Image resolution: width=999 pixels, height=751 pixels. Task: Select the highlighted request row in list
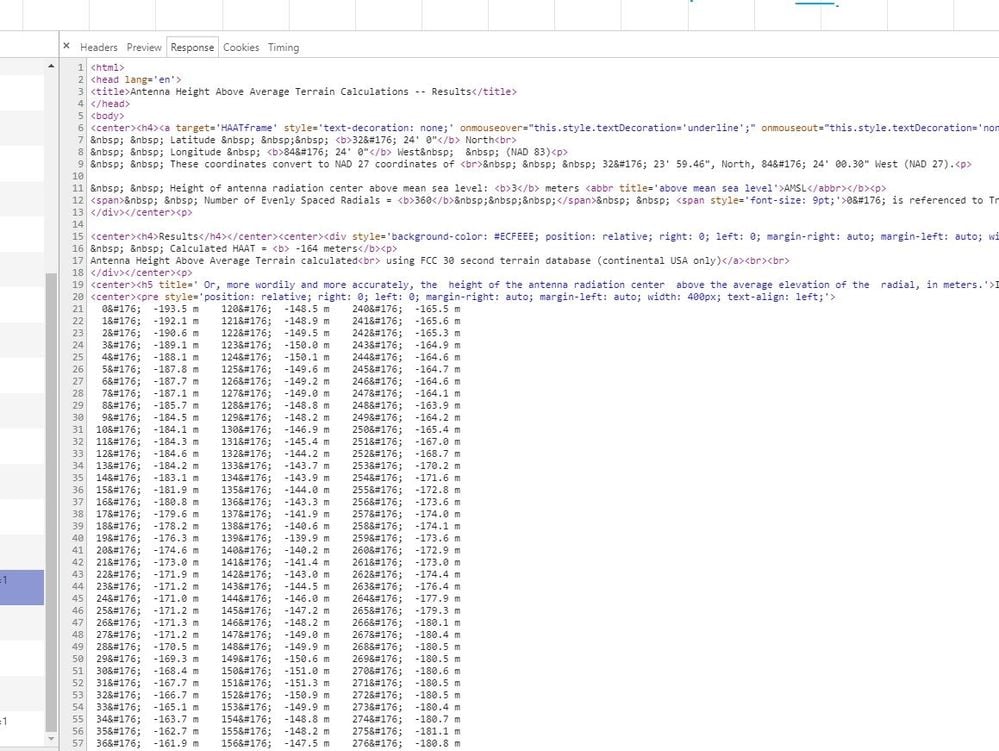[22, 587]
